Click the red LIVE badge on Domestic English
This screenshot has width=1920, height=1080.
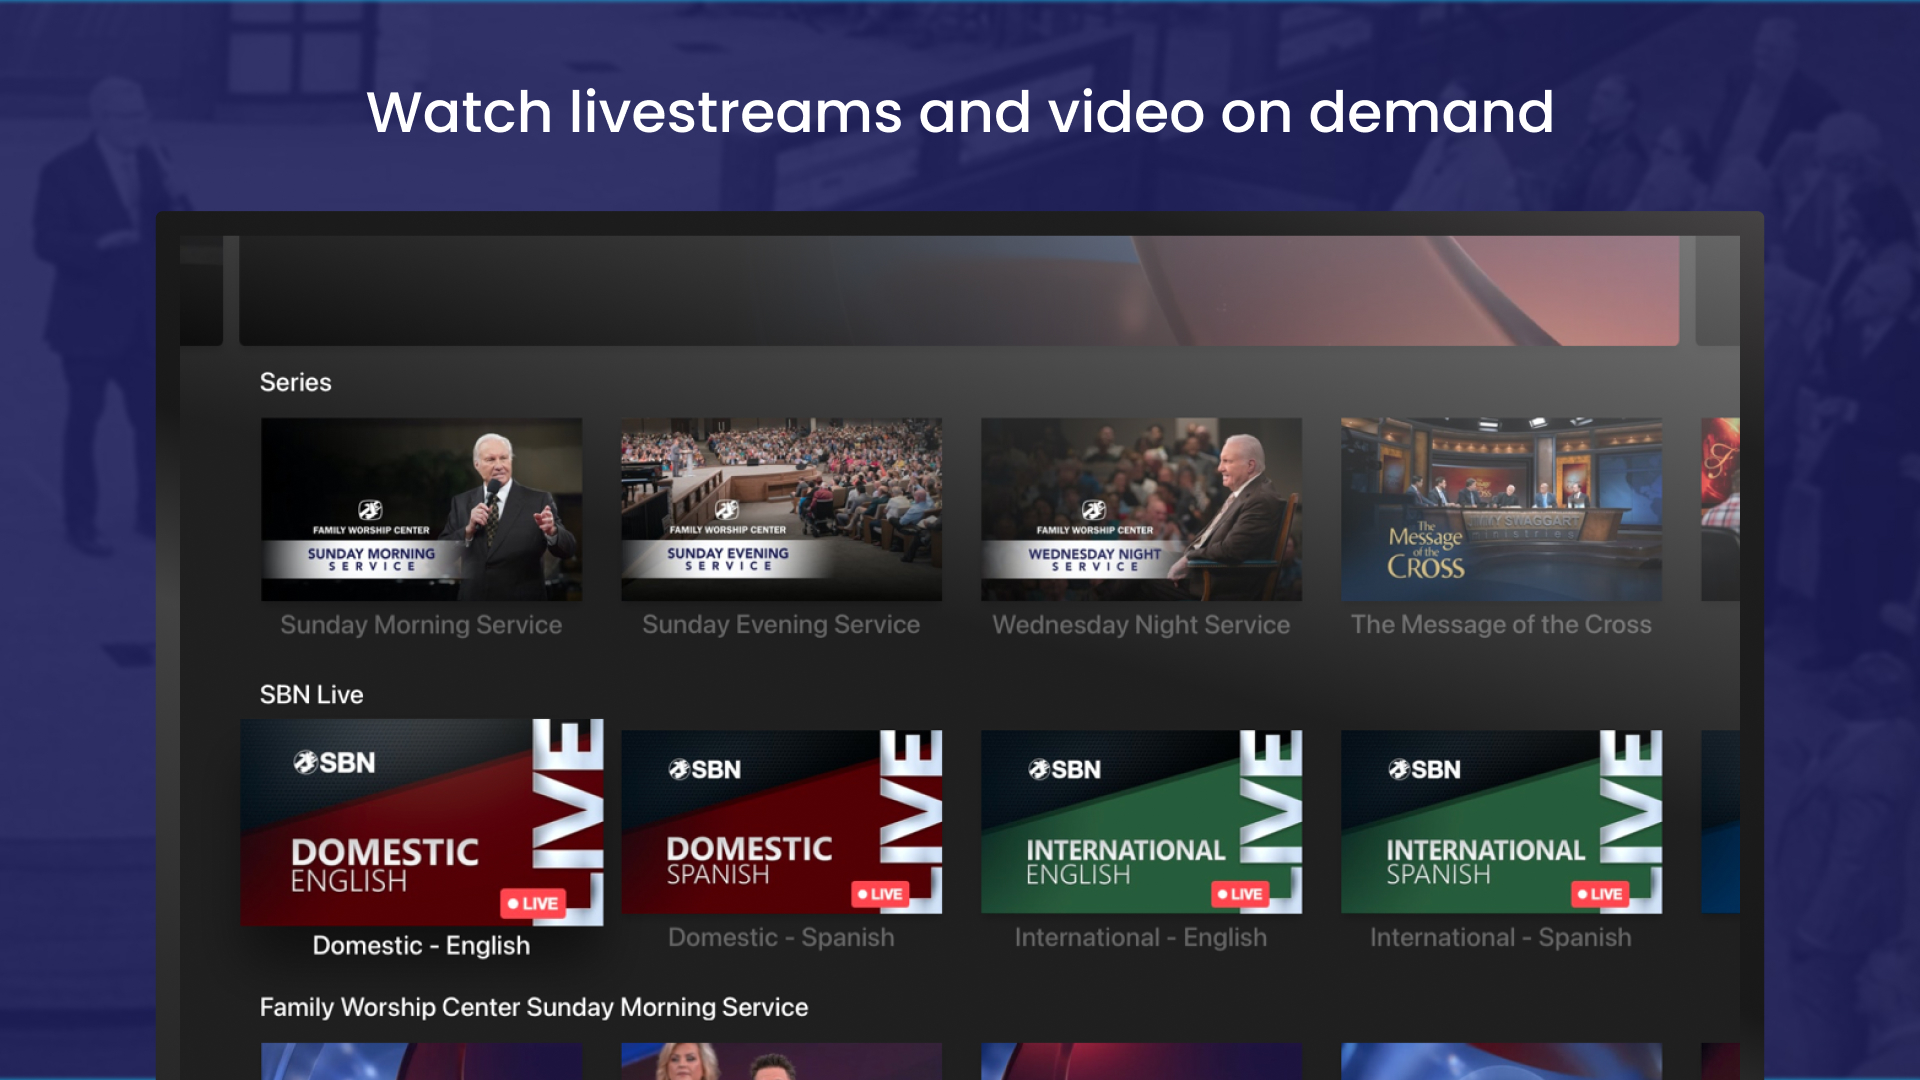[x=533, y=903]
